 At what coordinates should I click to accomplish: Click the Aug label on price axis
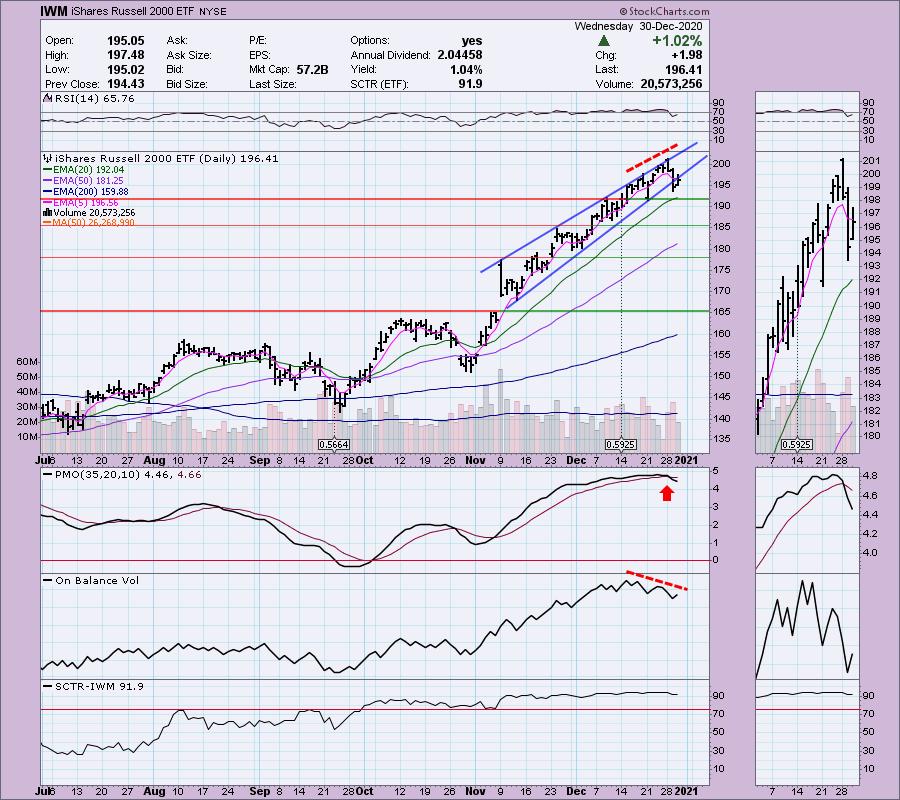[154, 460]
